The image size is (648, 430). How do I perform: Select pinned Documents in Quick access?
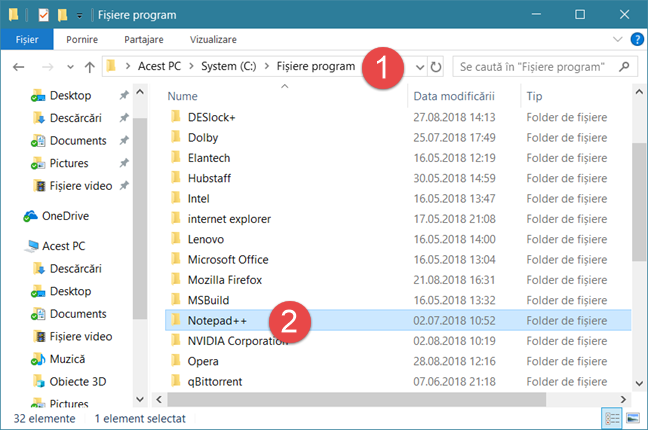78,141
